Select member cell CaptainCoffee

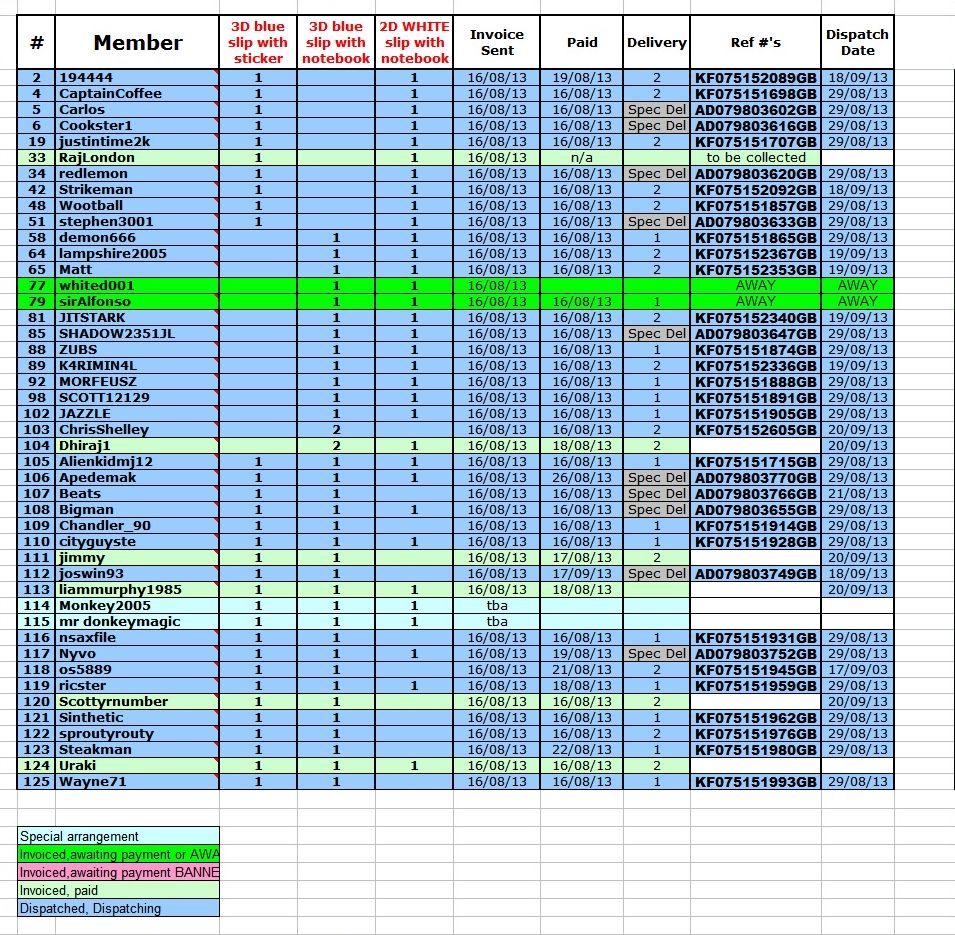point(137,94)
